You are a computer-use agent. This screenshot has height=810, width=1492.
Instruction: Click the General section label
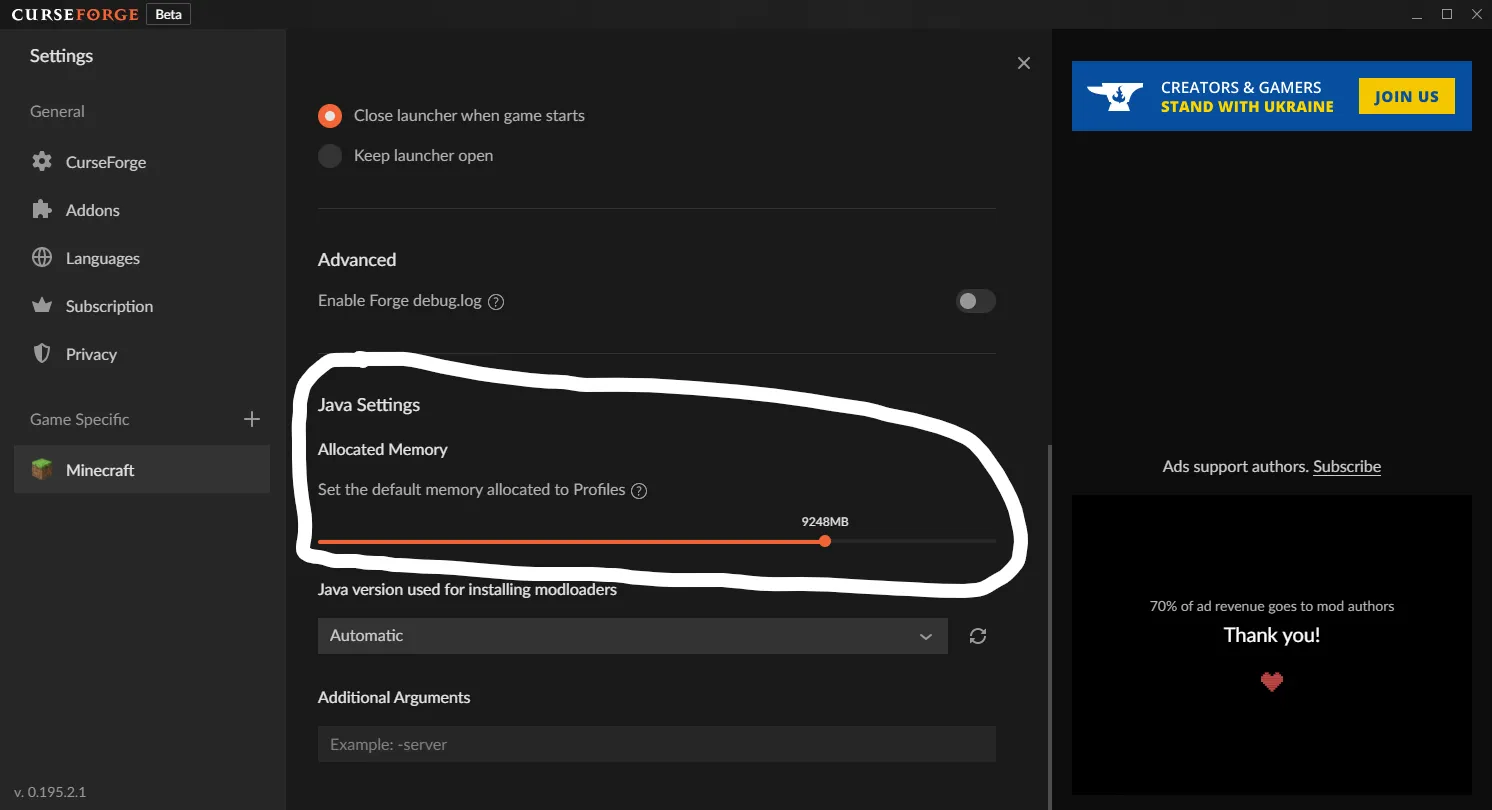[57, 112]
